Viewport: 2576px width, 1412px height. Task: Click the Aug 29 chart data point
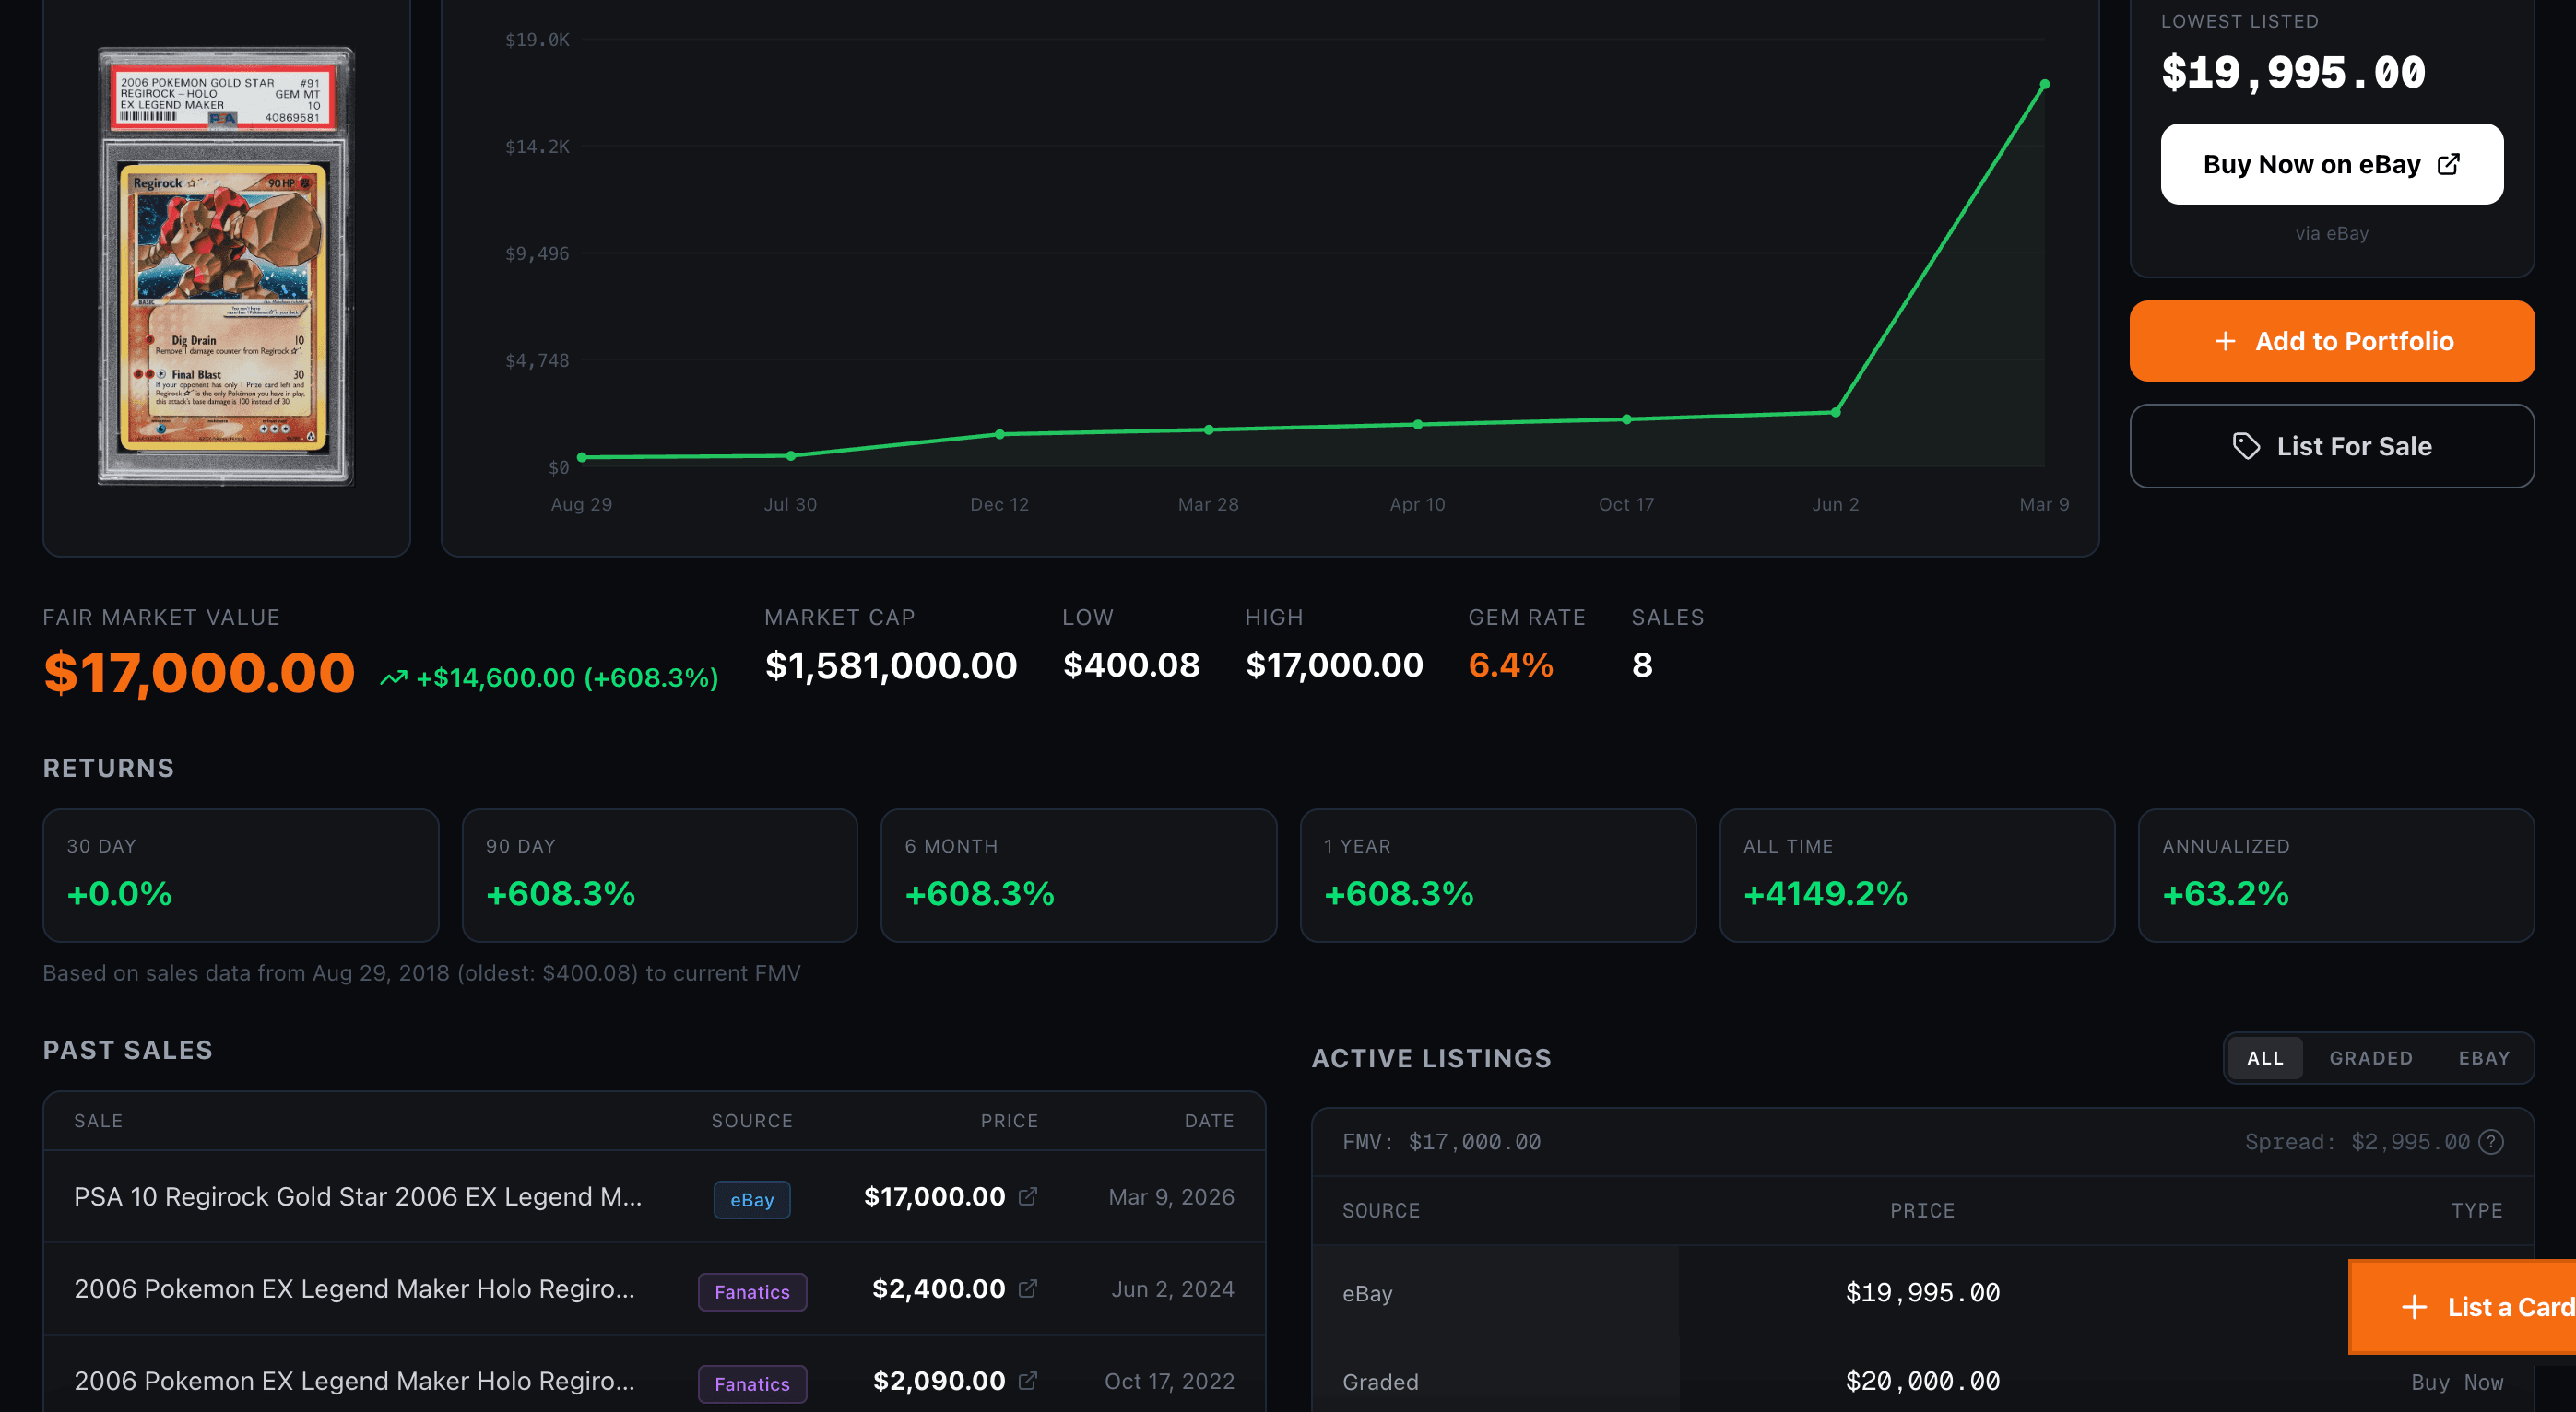point(582,457)
